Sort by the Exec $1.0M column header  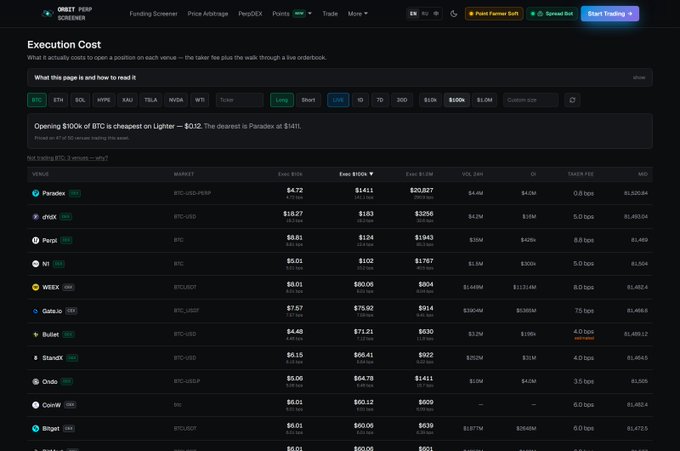pos(419,174)
